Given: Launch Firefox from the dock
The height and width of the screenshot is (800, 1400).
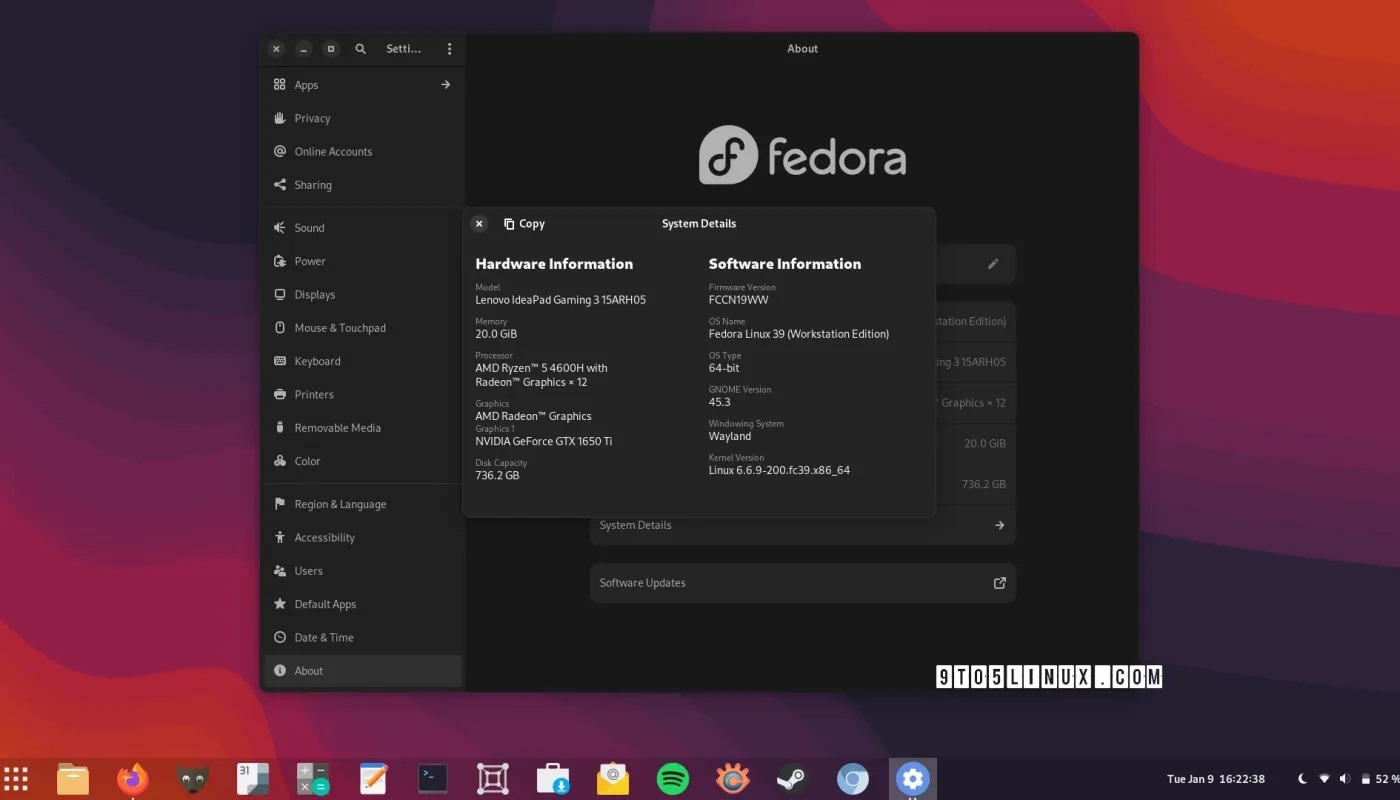Looking at the screenshot, I should [x=132, y=778].
